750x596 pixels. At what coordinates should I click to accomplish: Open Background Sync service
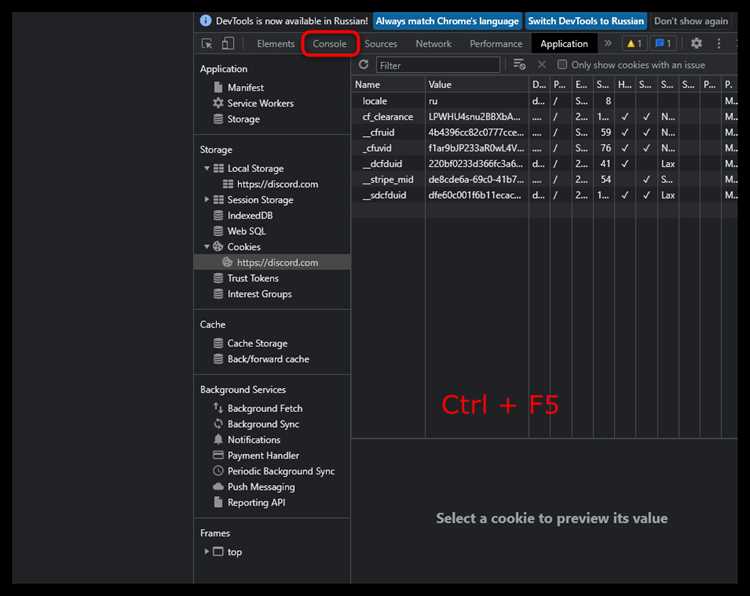[x=256, y=424]
